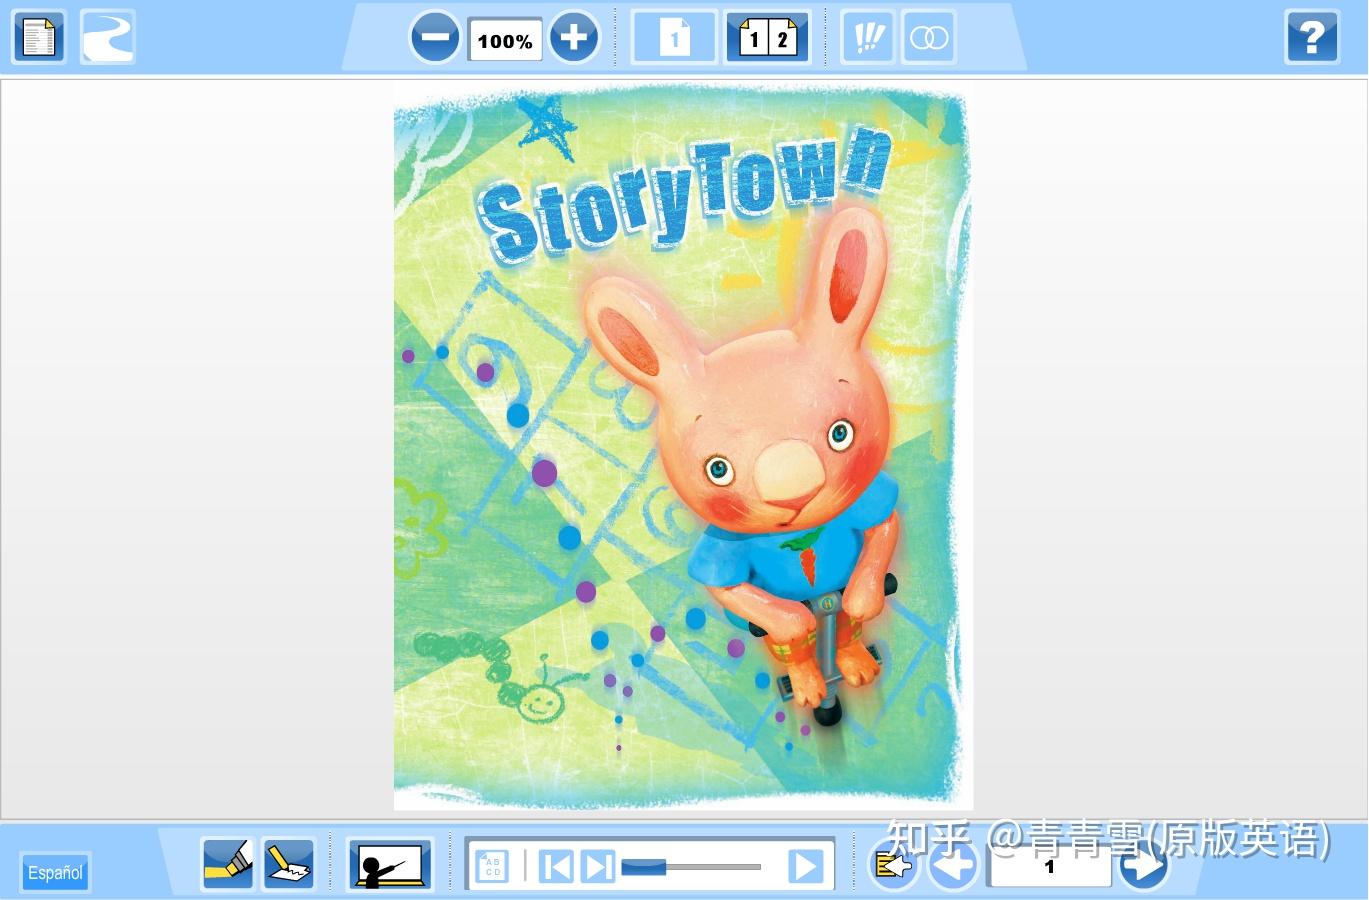
Task: Open the teacher whiteboard mode
Action: [390, 862]
